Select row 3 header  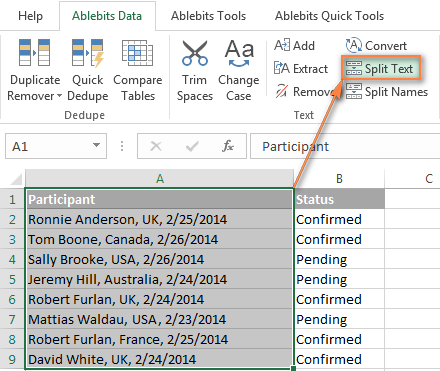click(x=12, y=239)
